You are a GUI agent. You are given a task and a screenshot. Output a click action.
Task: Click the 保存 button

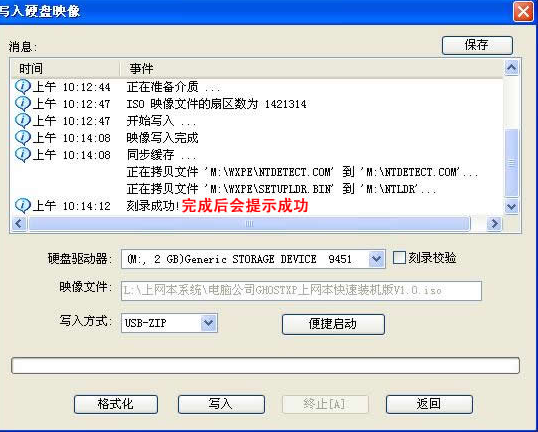[477, 45]
